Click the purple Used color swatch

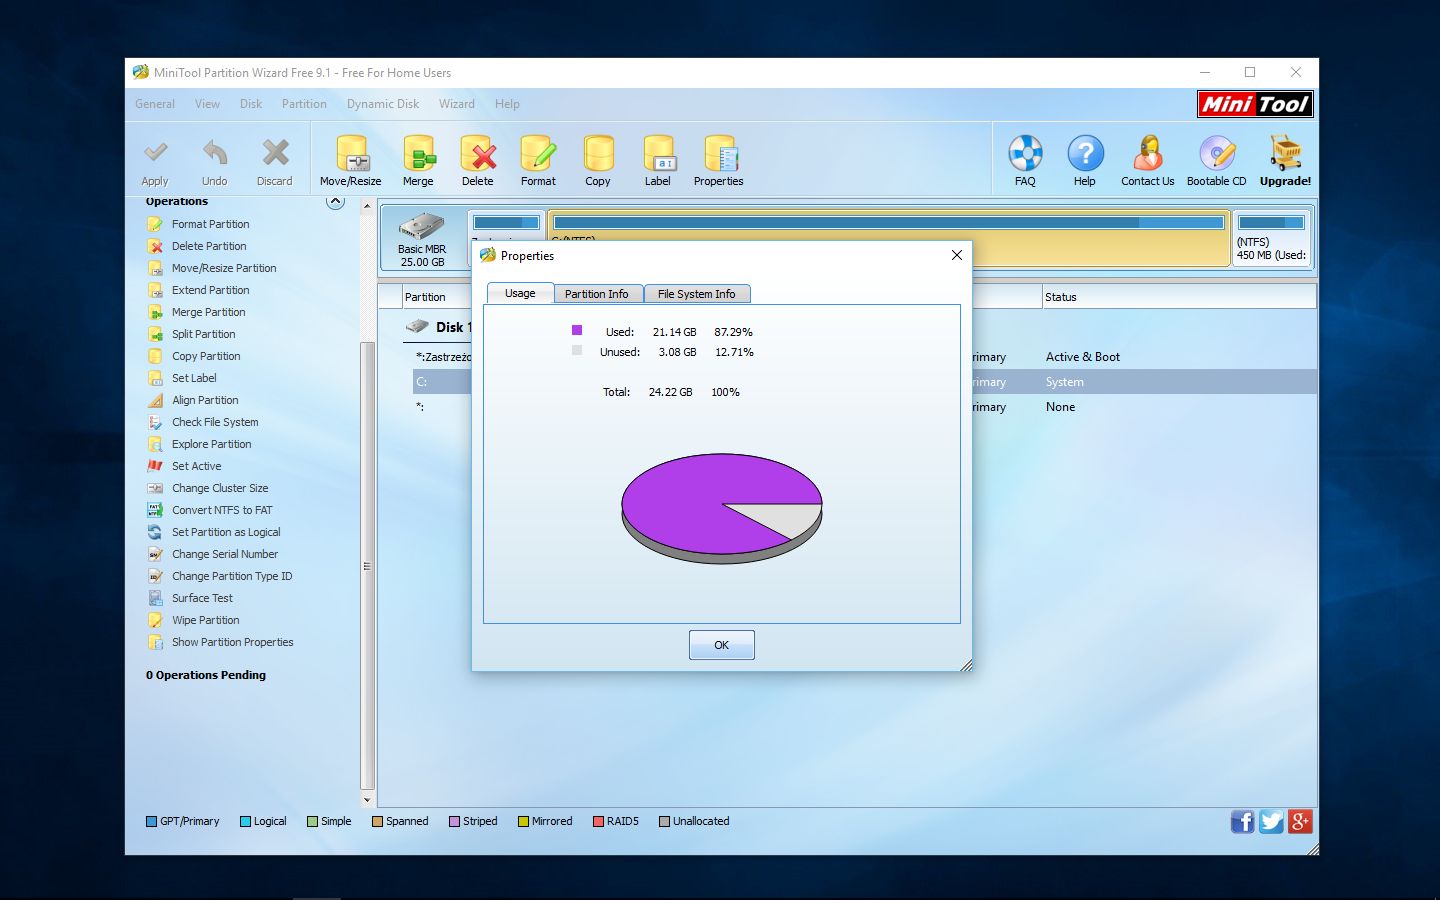577,330
